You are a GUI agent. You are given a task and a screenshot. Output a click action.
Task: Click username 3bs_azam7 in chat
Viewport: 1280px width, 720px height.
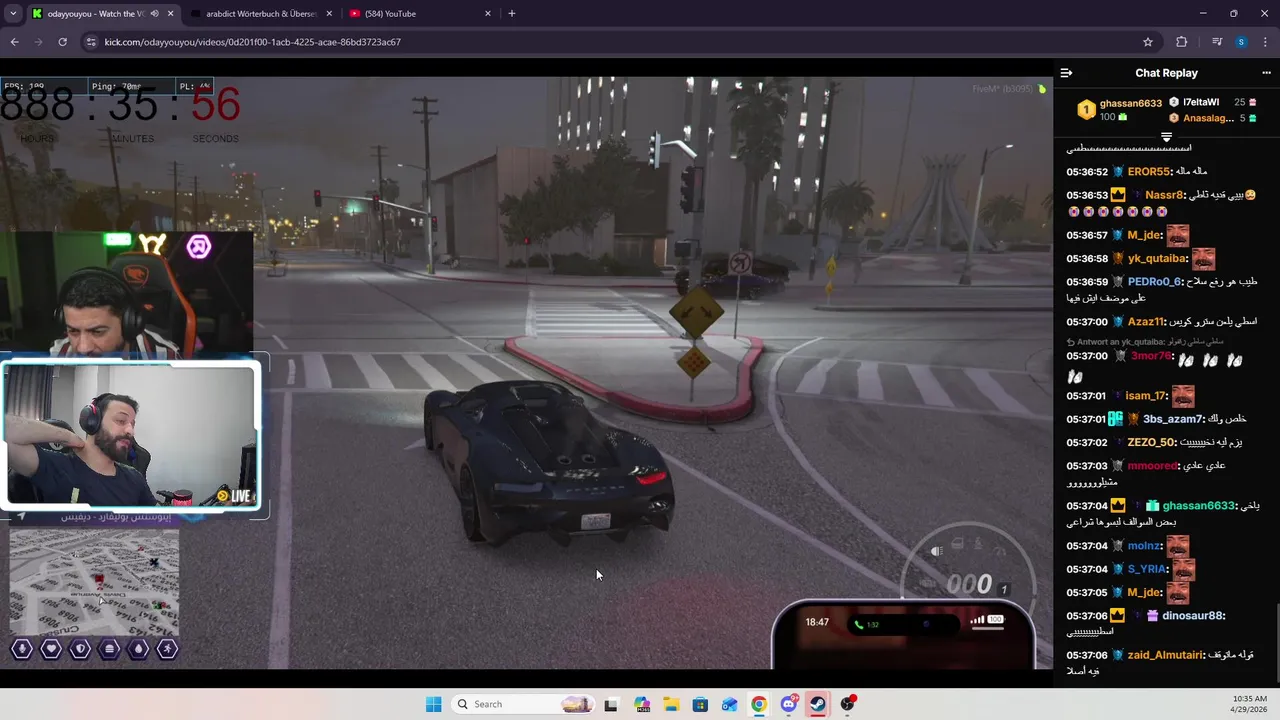tap(1172, 419)
